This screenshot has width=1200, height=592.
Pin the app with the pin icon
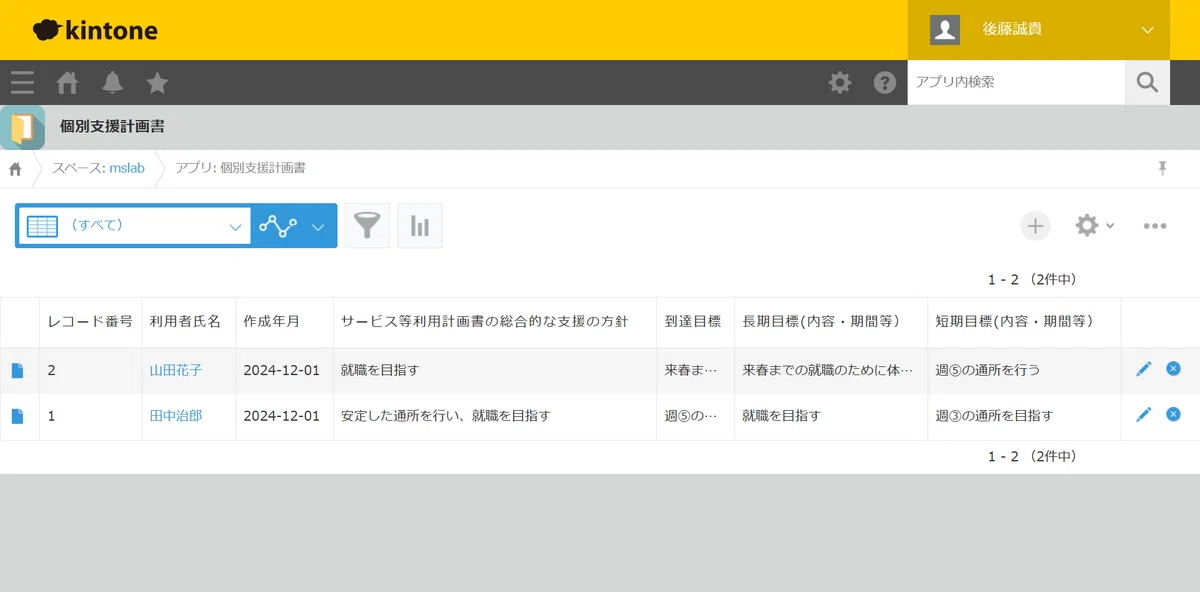[1162, 168]
